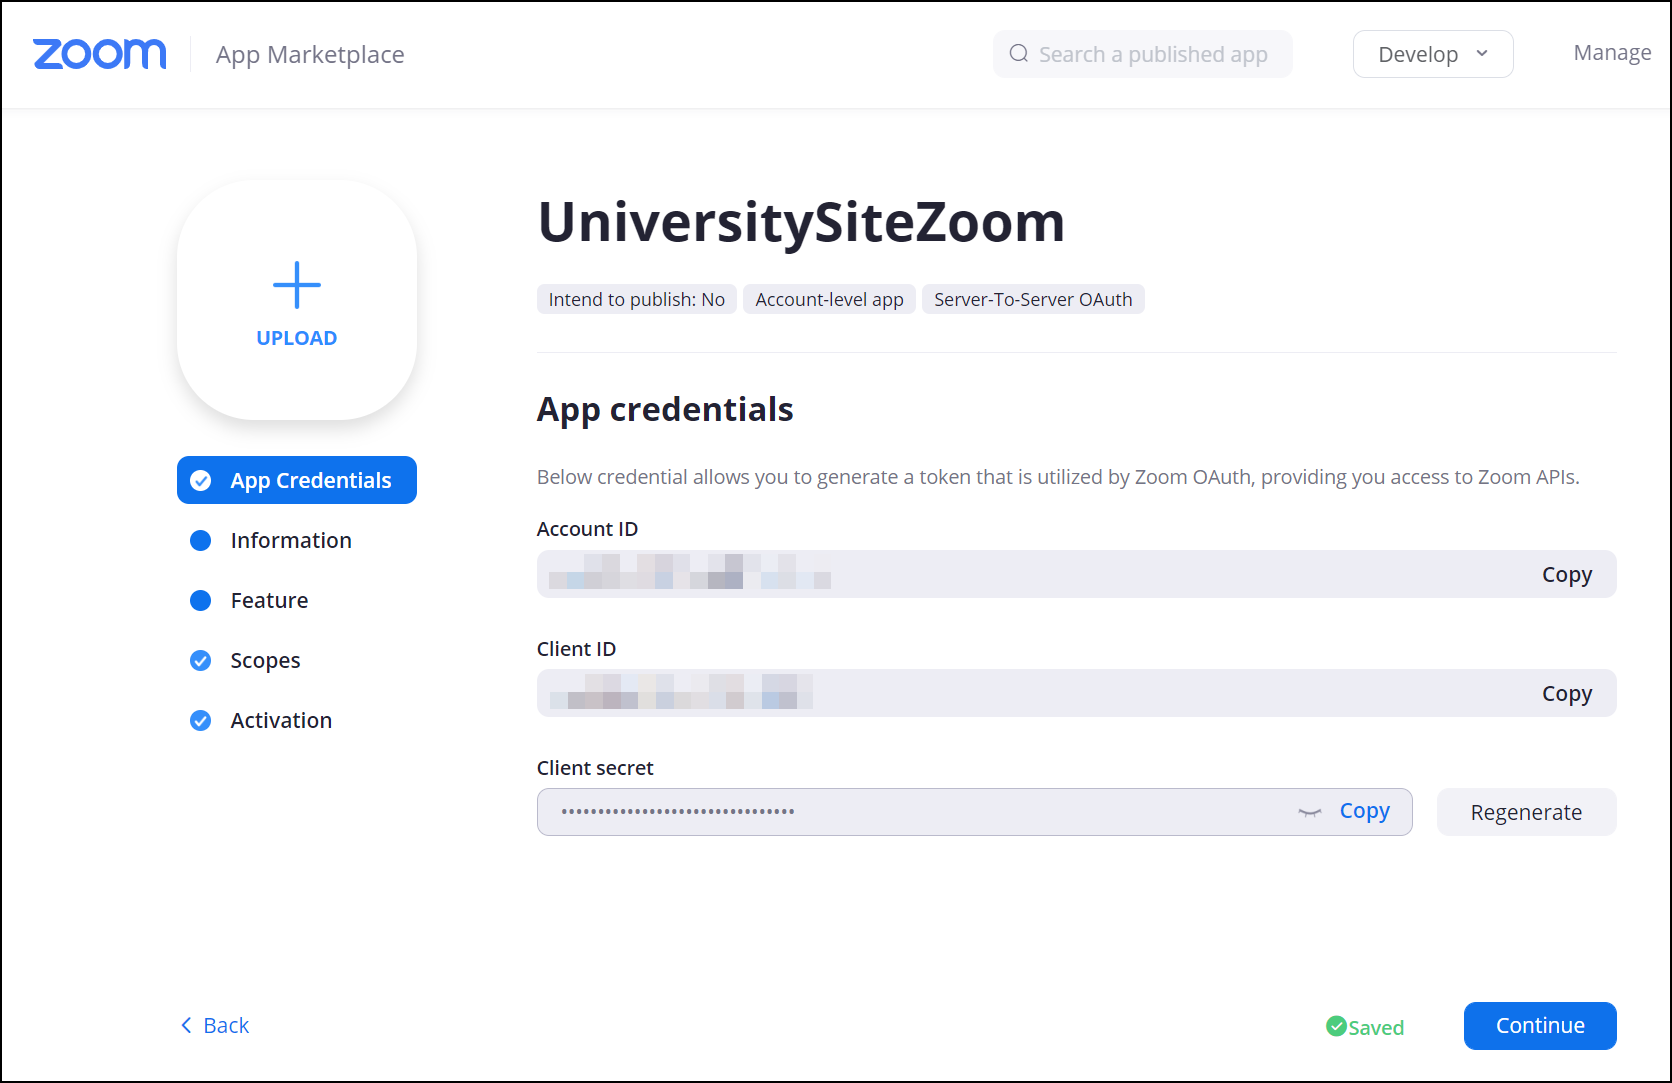The image size is (1672, 1083).
Task: Copy the Client ID
Action: [x=1566, y=693]
